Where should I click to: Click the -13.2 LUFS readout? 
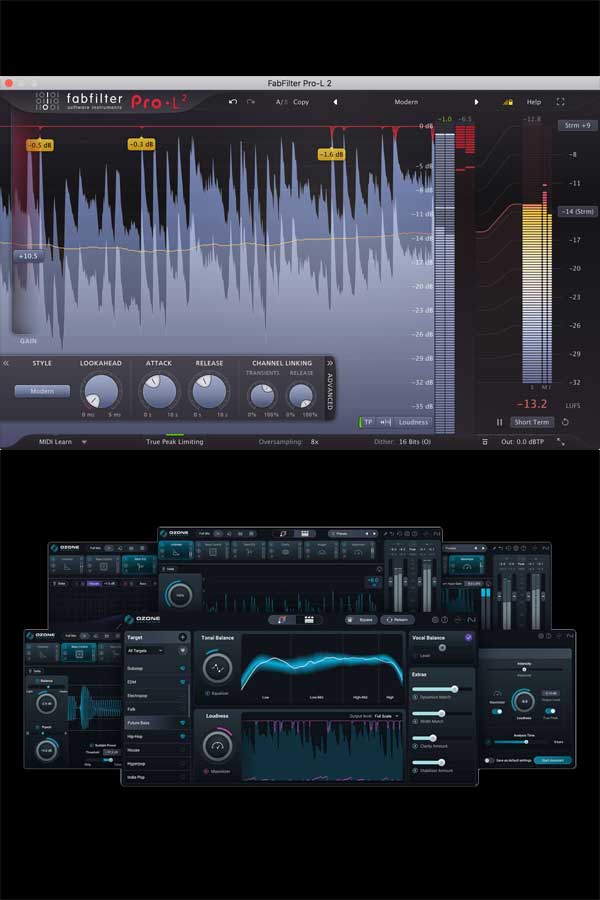point(532,404)
